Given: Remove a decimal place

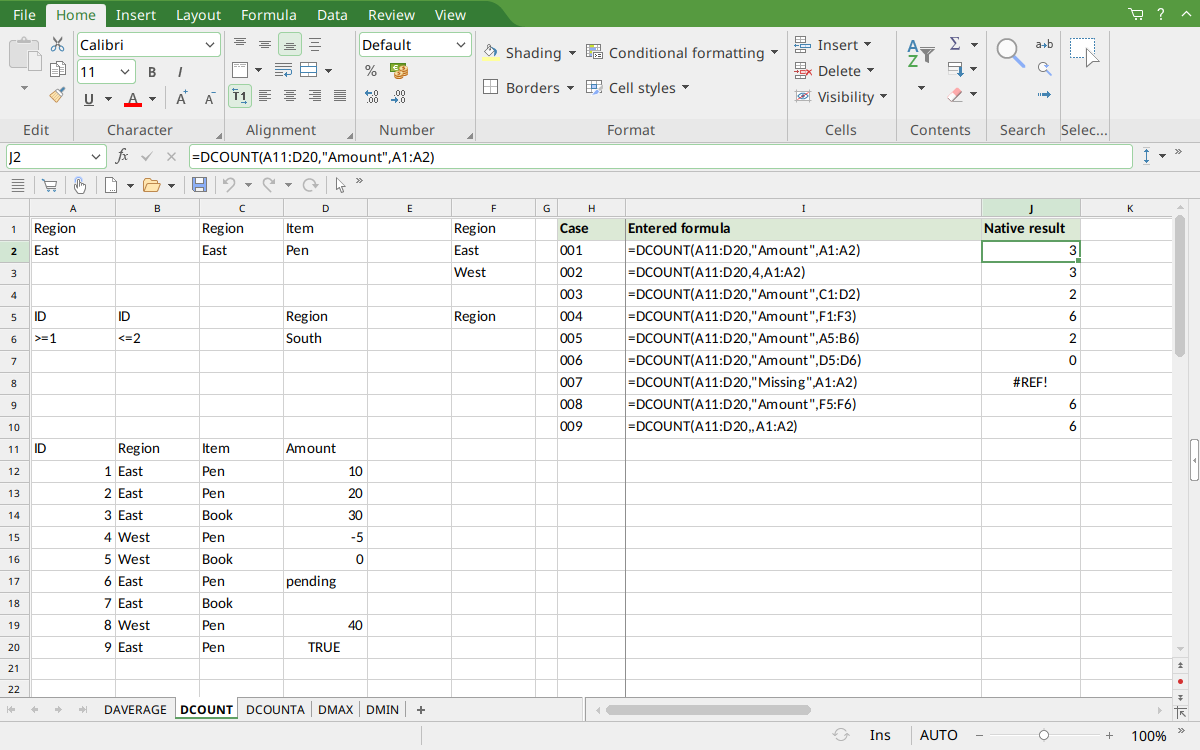Looking at the screenshot, I should [399, 97].
